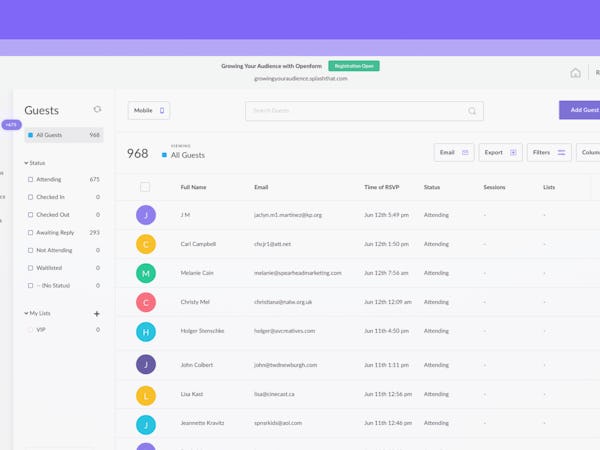Open the Columns button
The height and width of the screenshot is (450, 600).
coord(589,152)
